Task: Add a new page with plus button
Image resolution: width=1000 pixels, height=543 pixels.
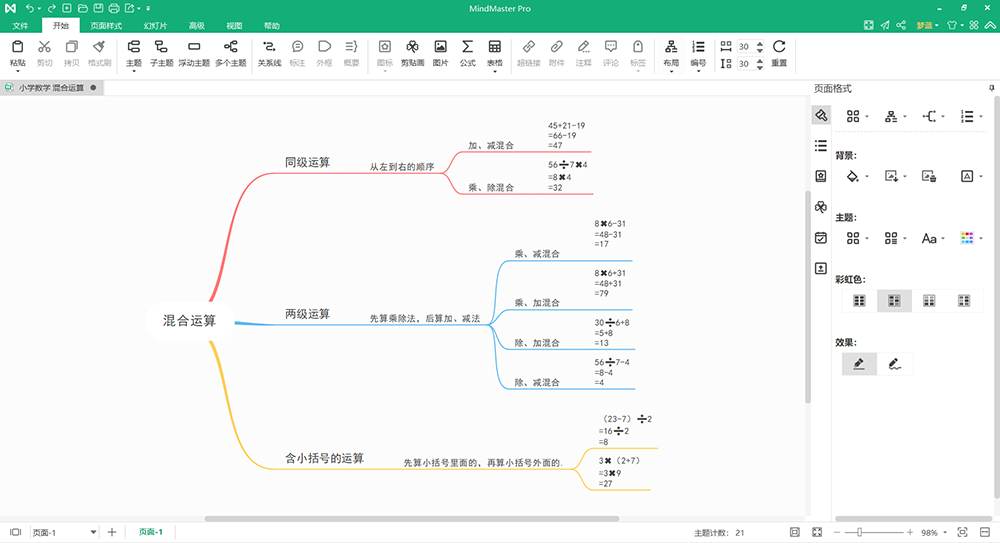Action: click(x=112, y=532)
